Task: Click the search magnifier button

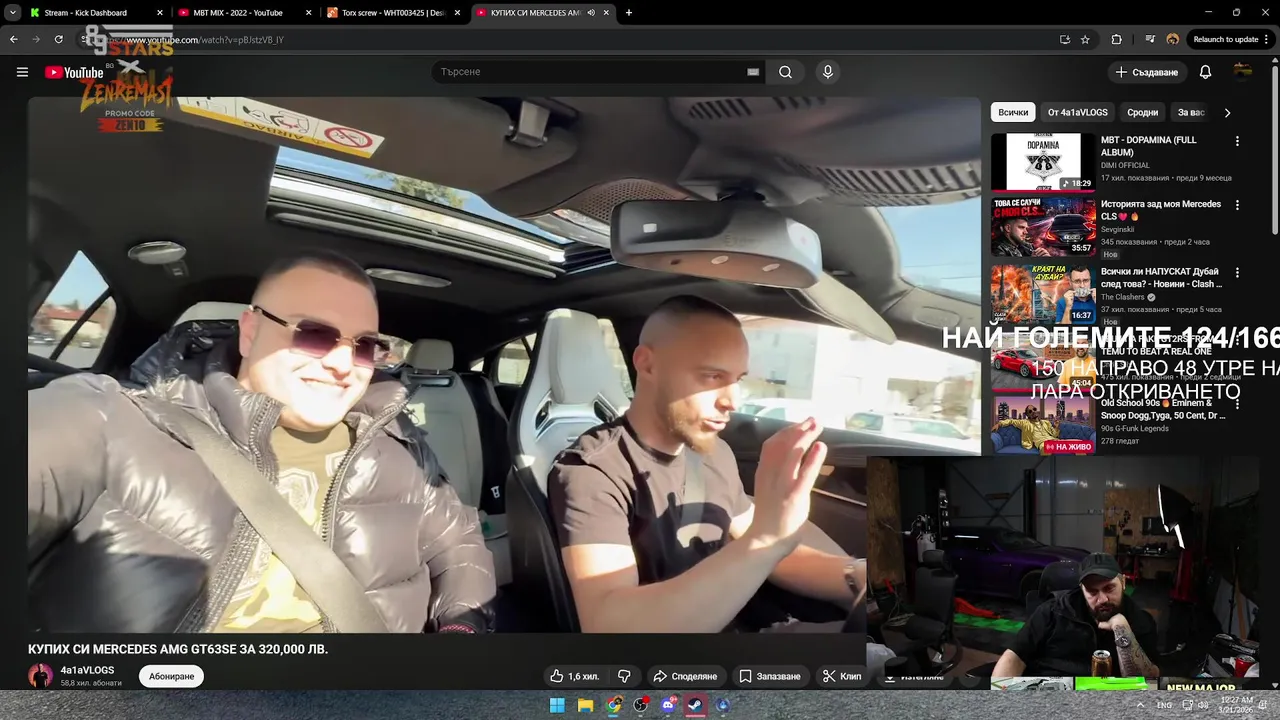Action: click(785, 72)
